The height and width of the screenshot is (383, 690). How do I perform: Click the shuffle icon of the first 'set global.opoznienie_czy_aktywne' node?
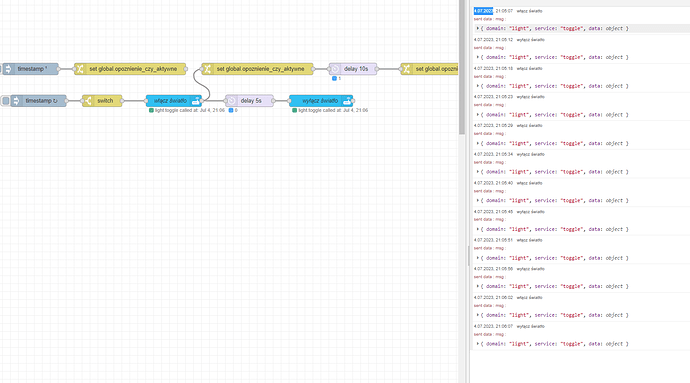pos(80,69)
